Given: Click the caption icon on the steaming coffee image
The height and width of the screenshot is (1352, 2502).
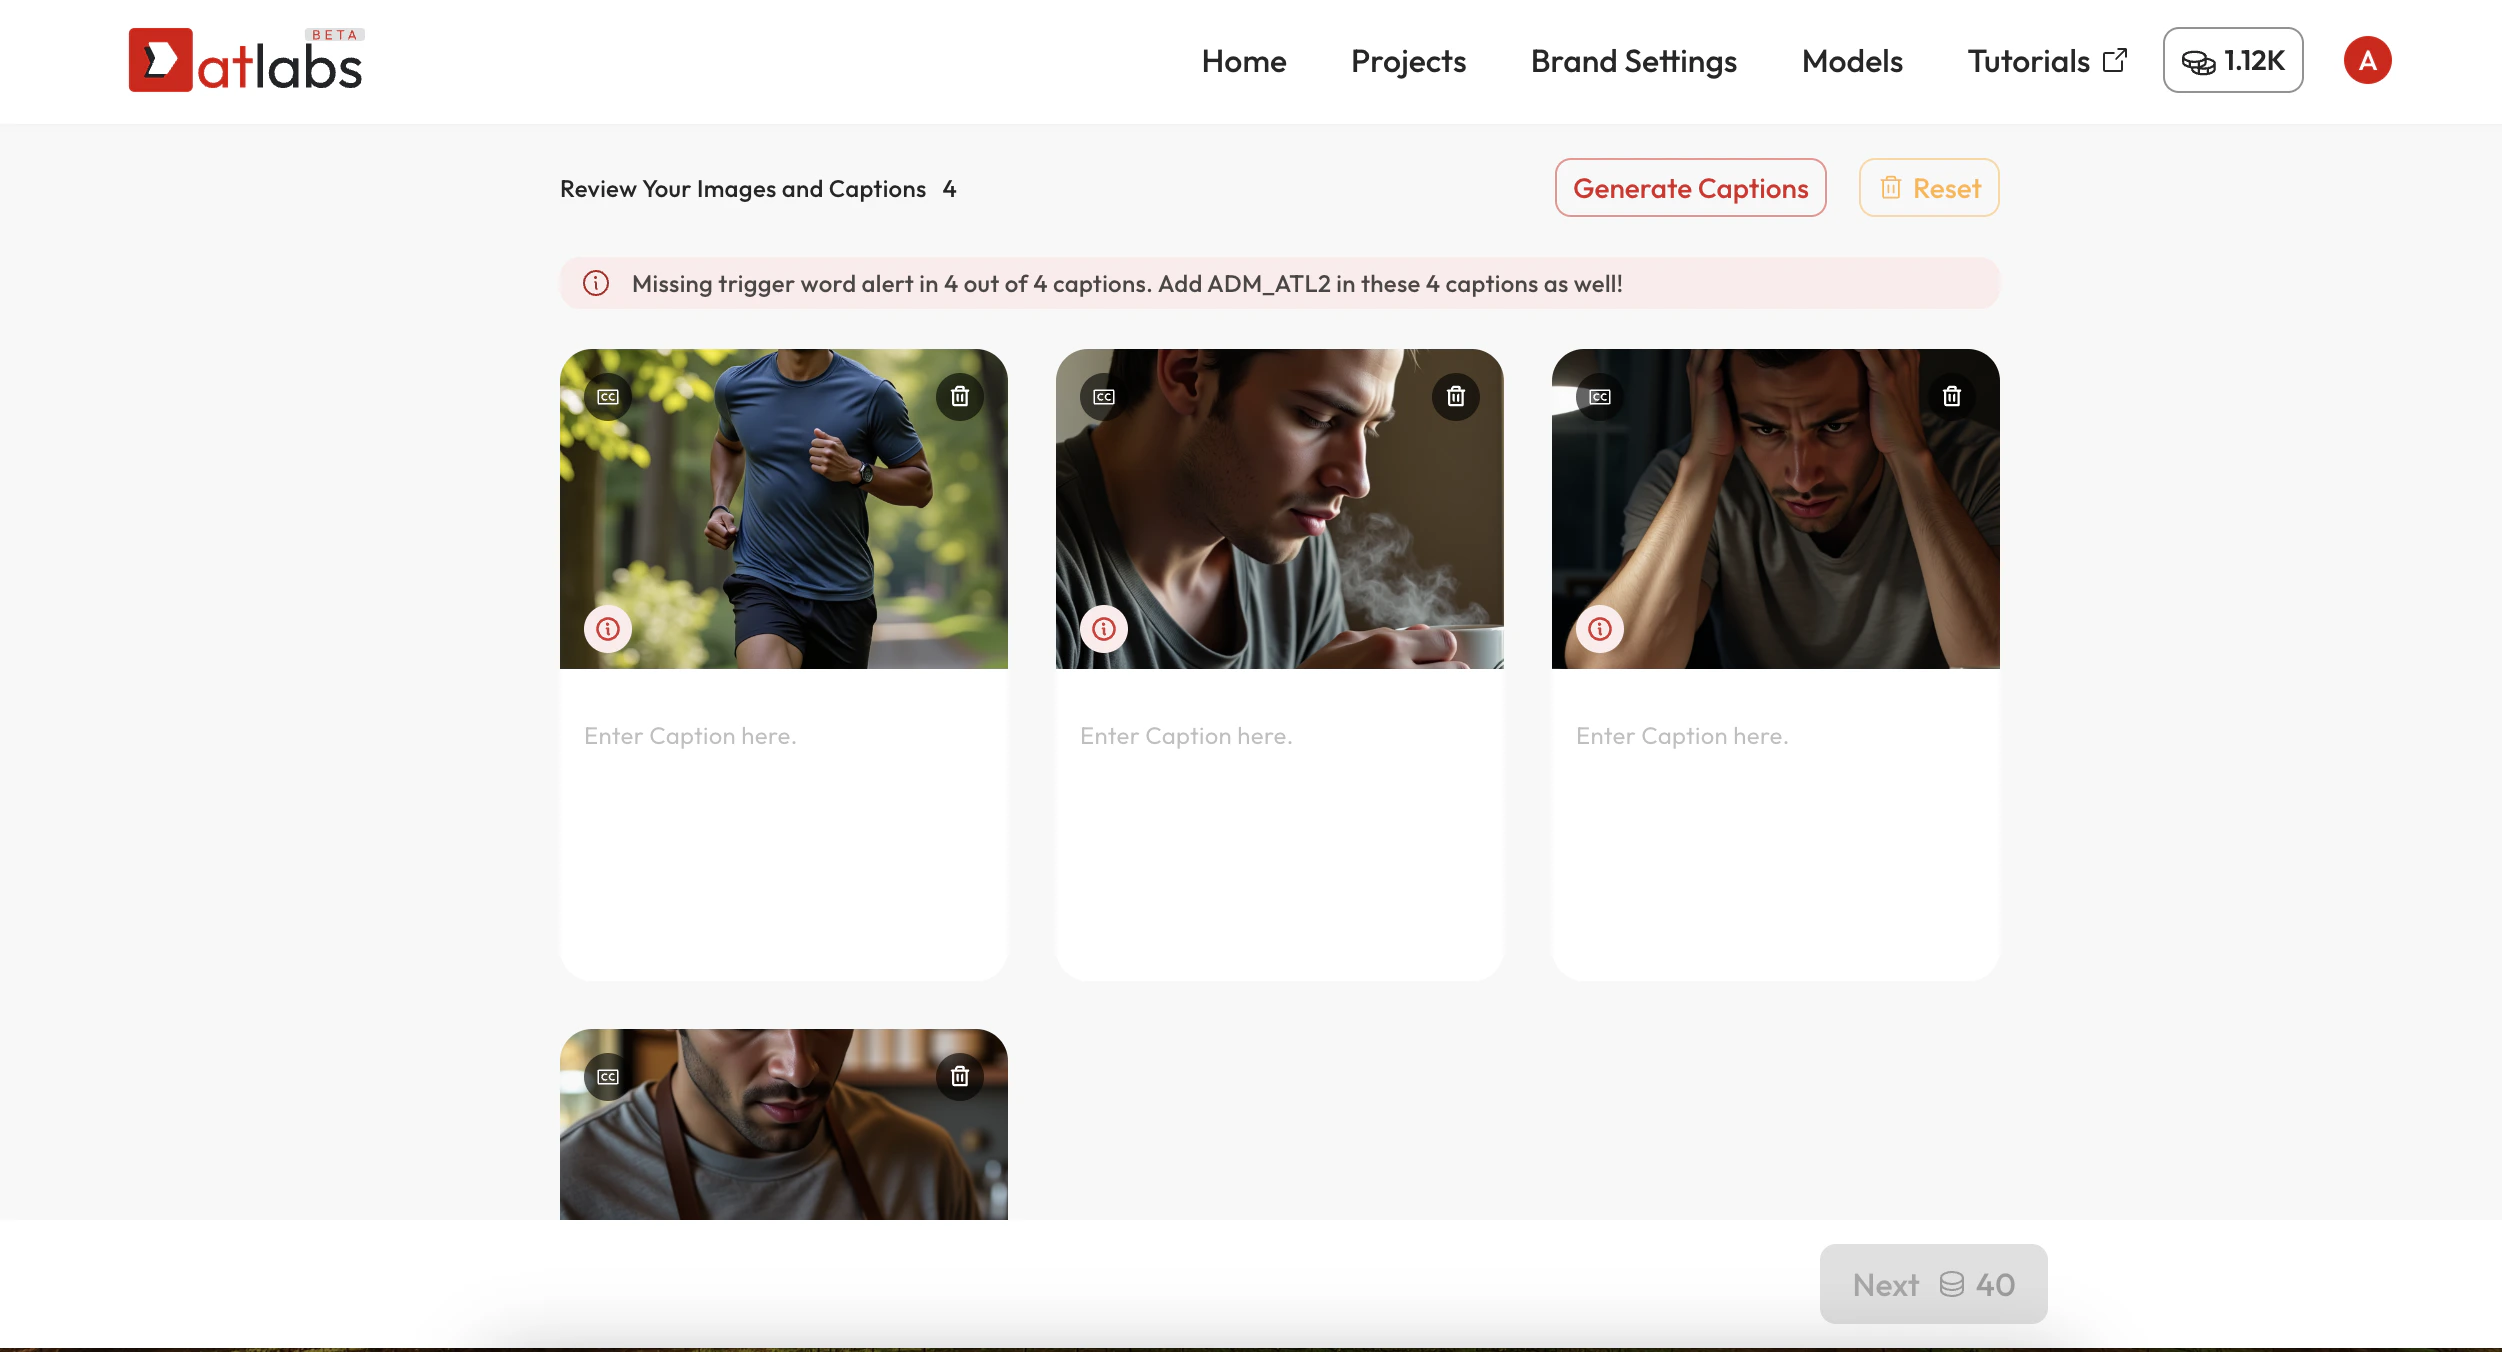Looking at the screenshot, I should pos(1104,397).
